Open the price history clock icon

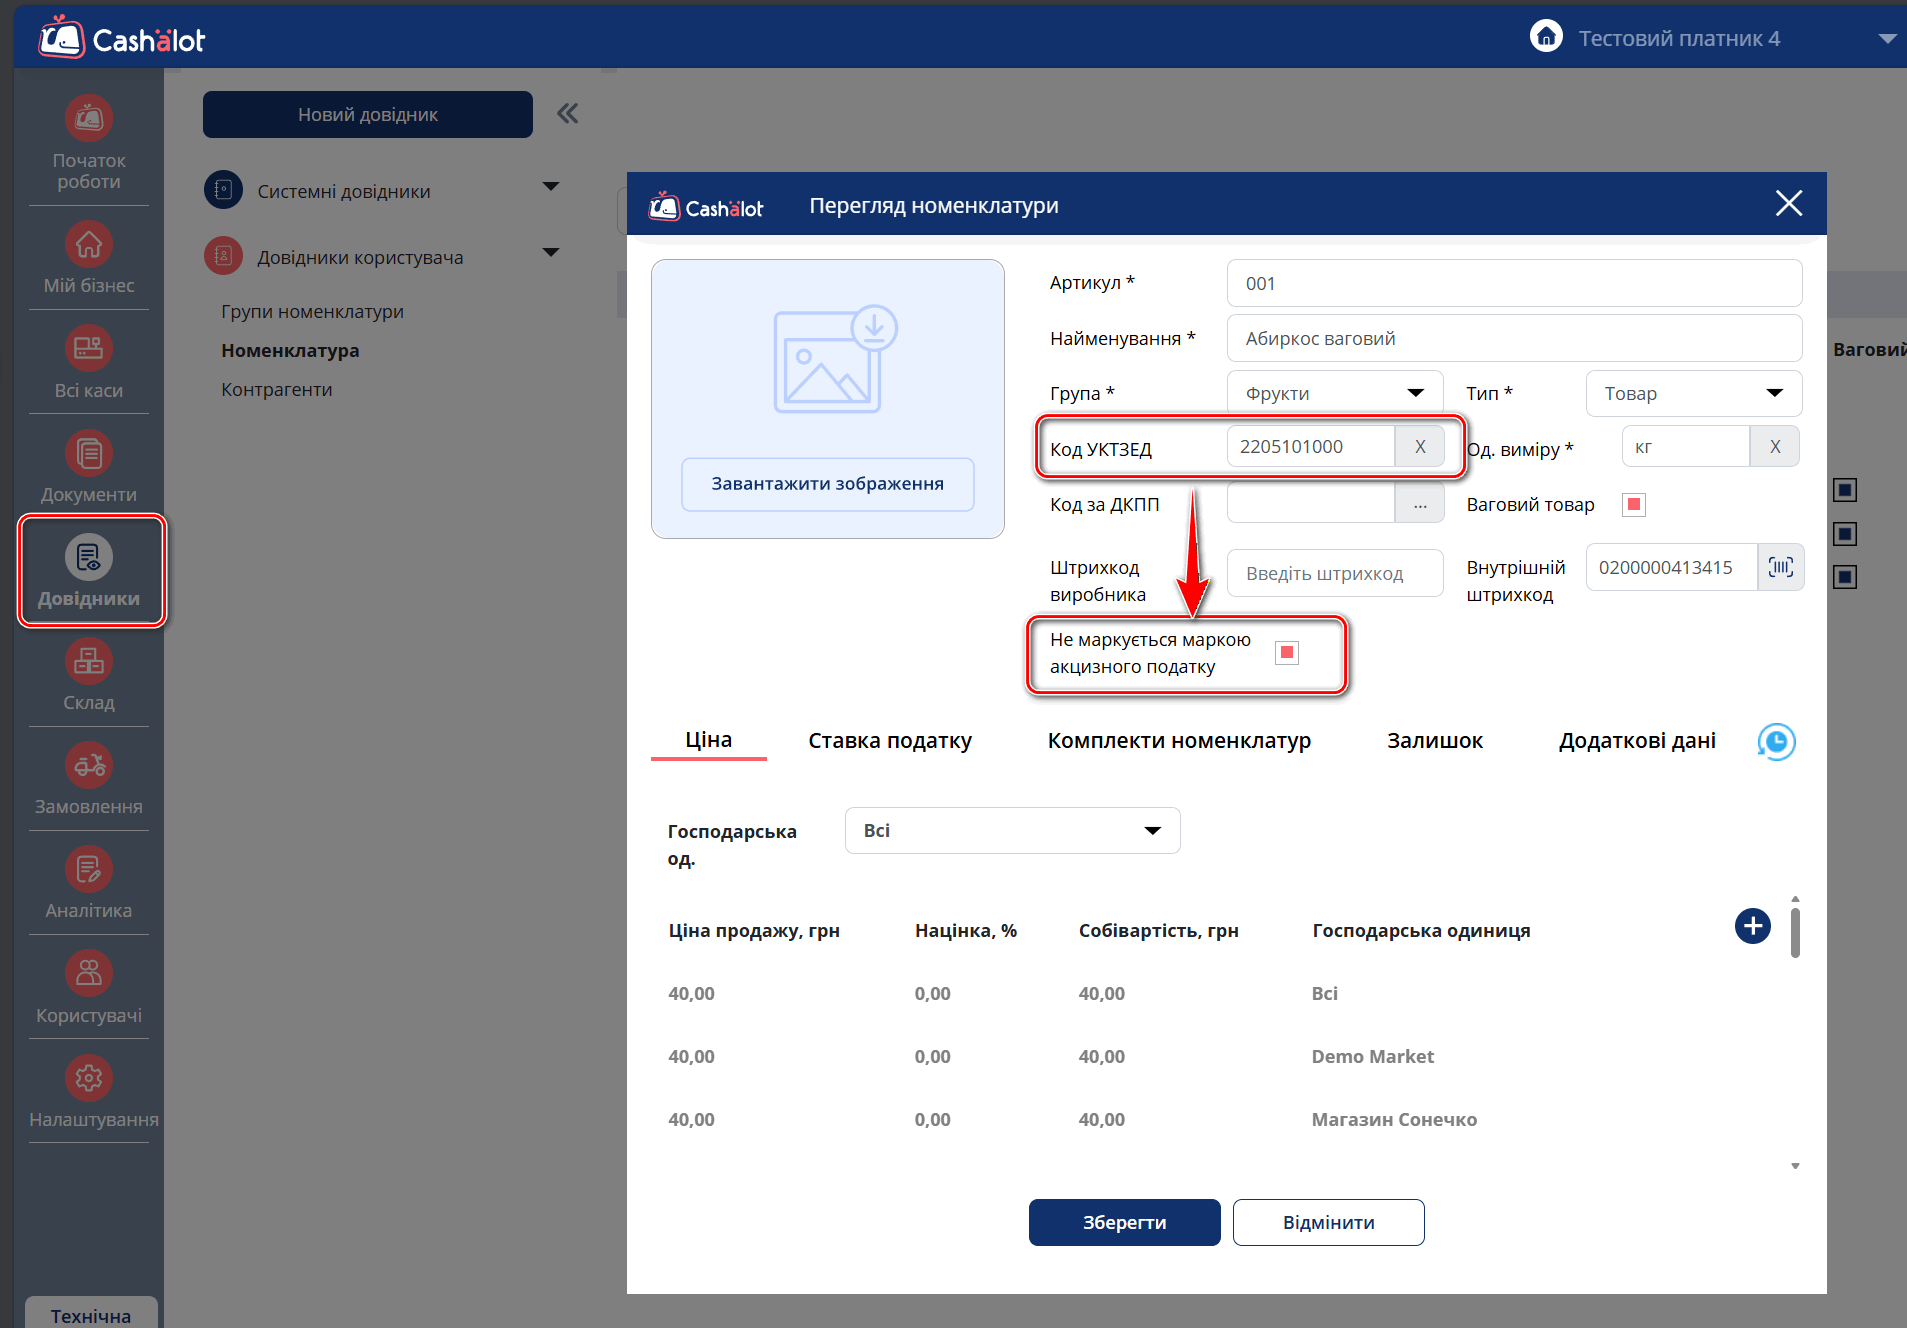[x=1776, y=742]
